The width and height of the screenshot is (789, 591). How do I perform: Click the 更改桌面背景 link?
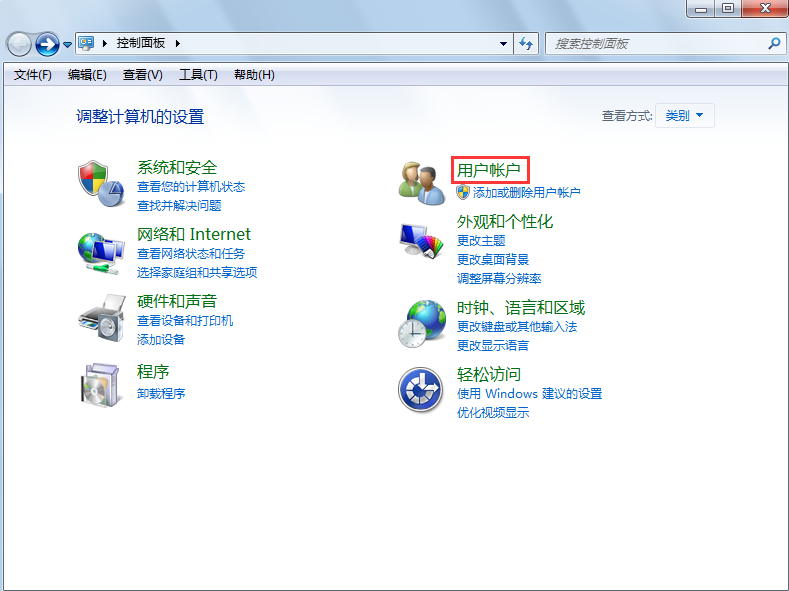pos(493,259)
